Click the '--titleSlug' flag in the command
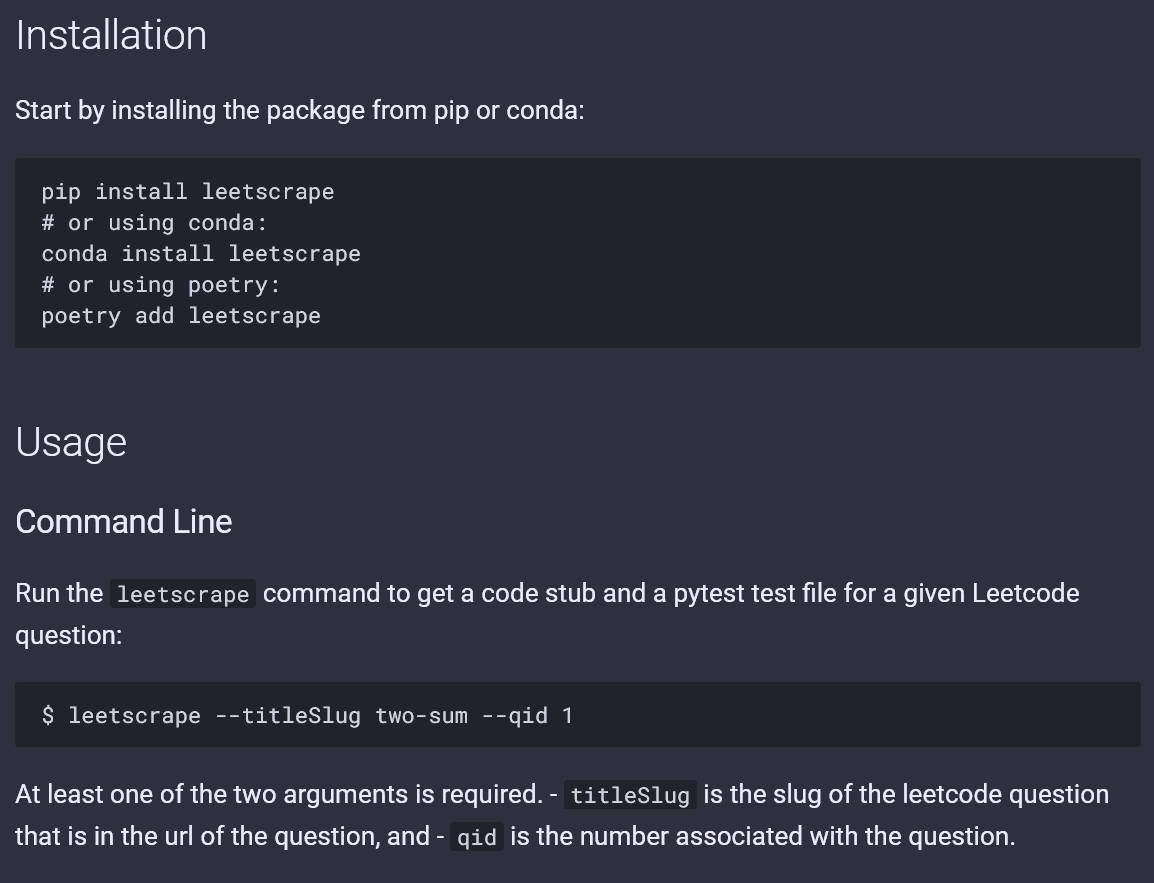The image size is (1154, 883). pyautogui.click(x=288, y=716)
